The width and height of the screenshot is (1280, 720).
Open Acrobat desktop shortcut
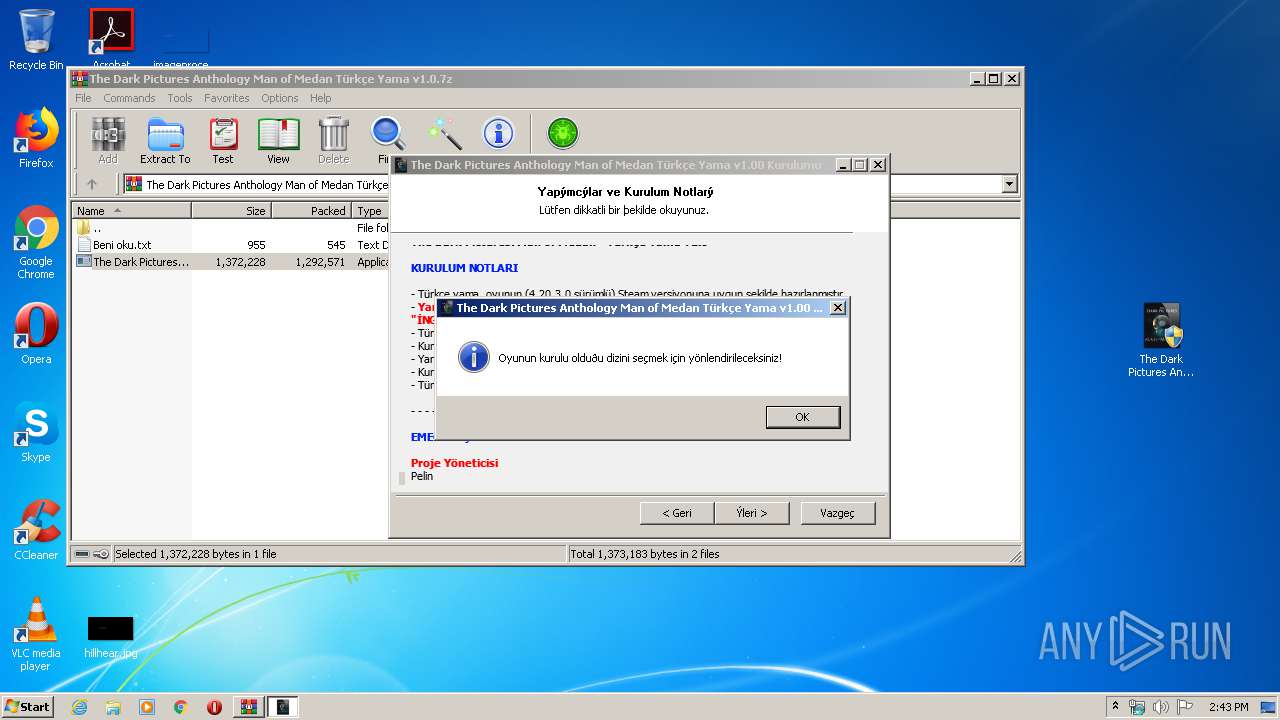(111, 40)
